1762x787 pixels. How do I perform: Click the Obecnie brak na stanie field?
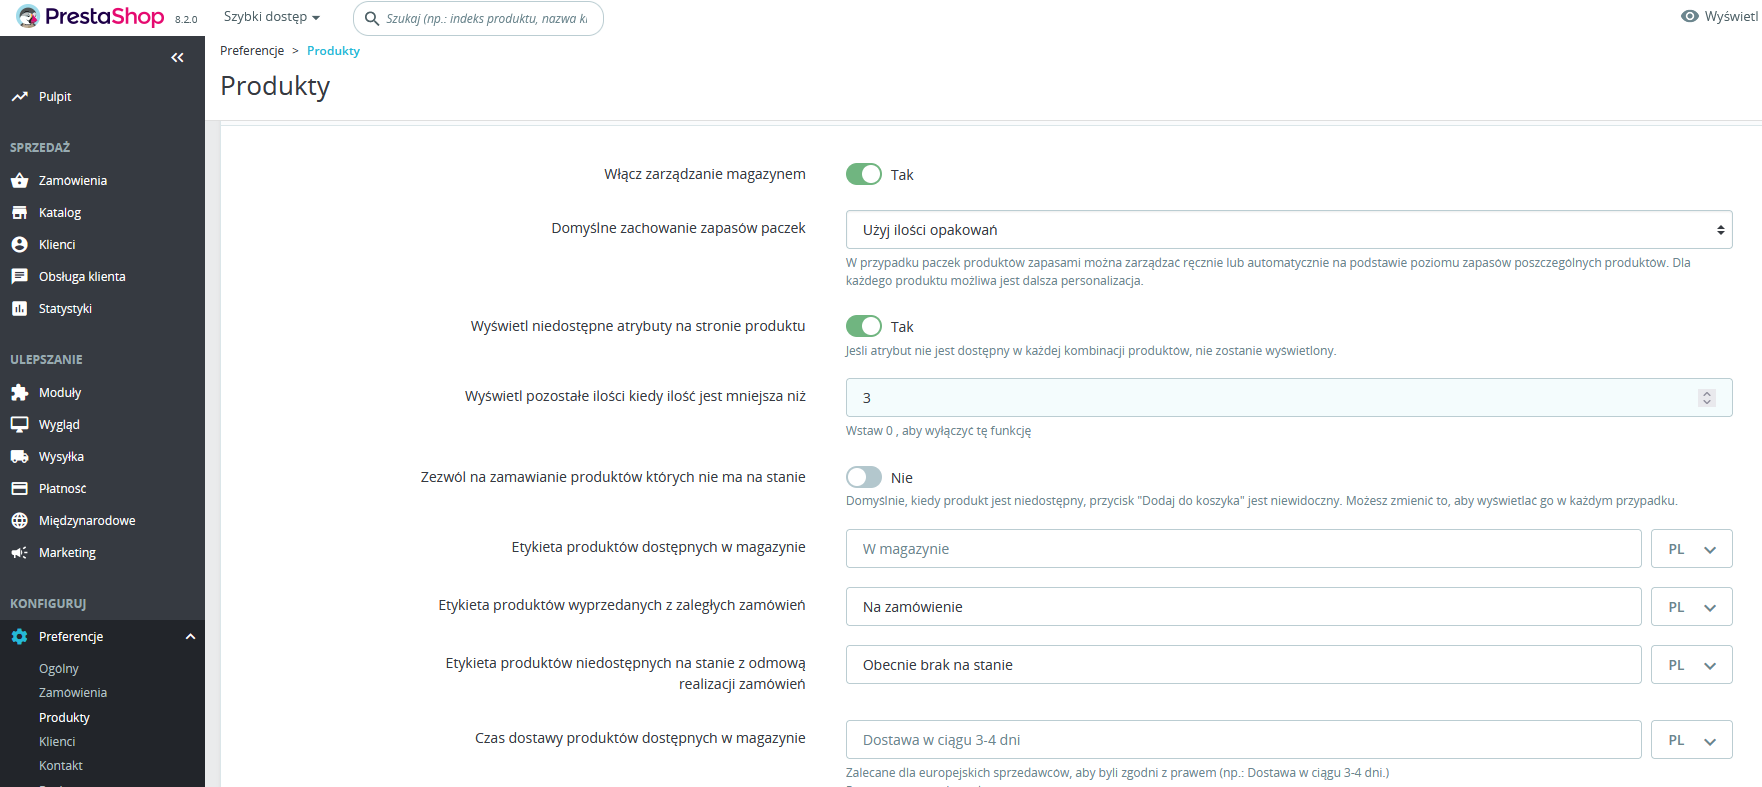point(1243,665)
